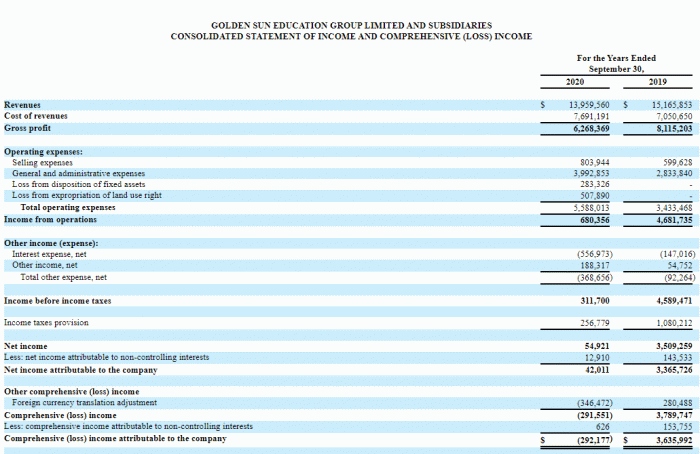The height and width of the screenshot is (454, 700).
Task: Click the Selling expenses label
Action: pyautogui.click(x=42, y=162)
